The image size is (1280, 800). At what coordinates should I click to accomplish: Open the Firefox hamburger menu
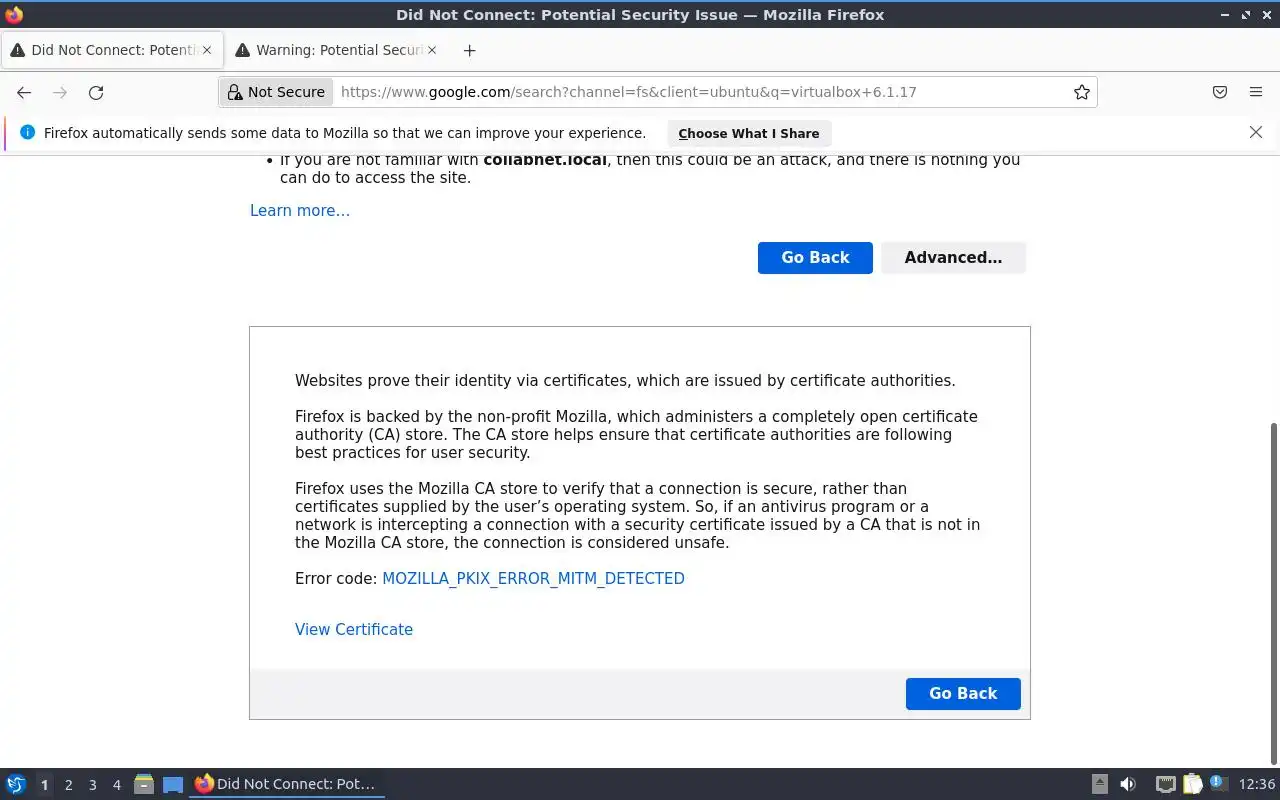click(1256, 92)
